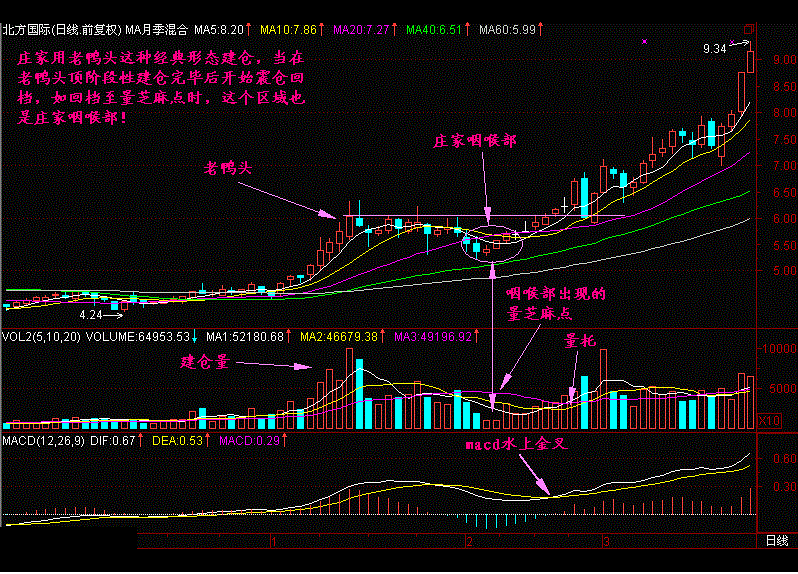Click the X10 volume scale label

point(767,419)
